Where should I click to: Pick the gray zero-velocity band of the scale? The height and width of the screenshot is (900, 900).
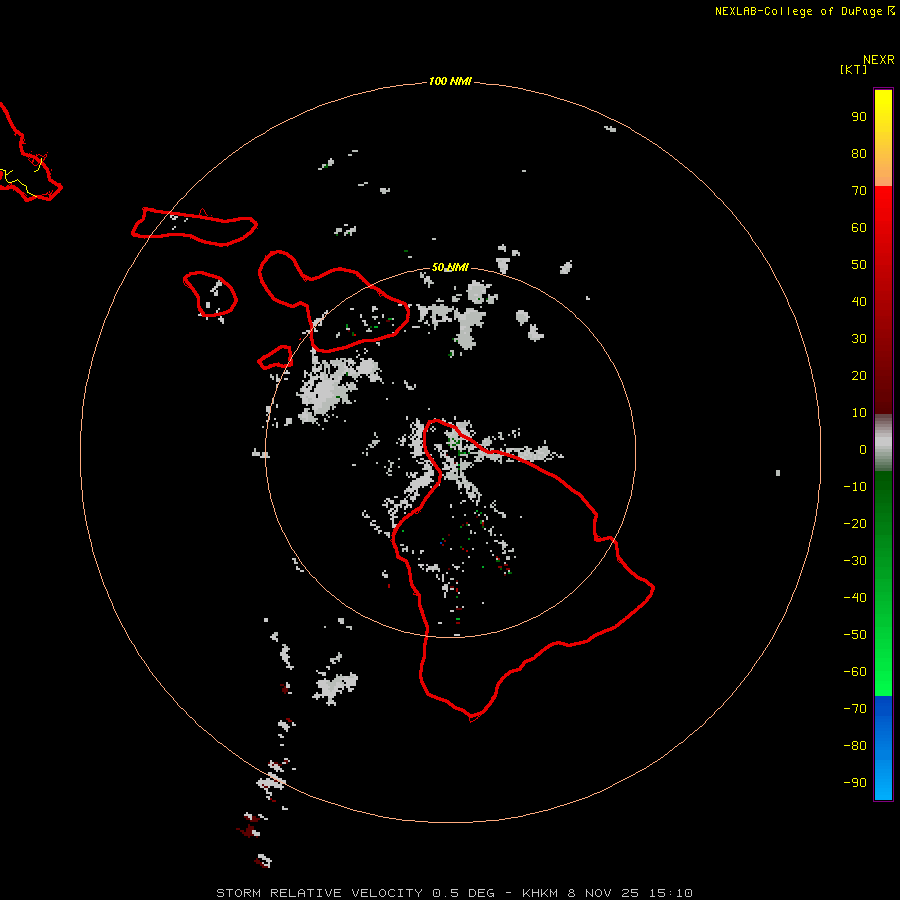pos(883,443)
